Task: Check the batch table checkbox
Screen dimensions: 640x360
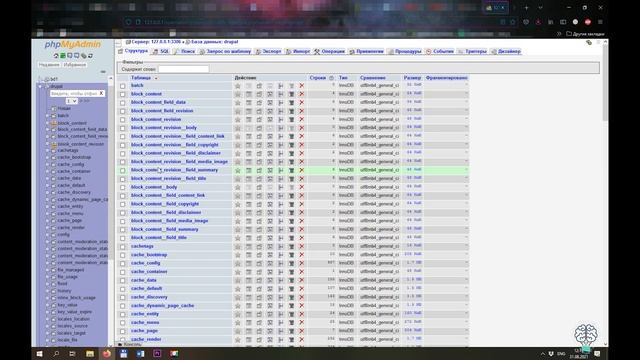Action: point(122,86)
